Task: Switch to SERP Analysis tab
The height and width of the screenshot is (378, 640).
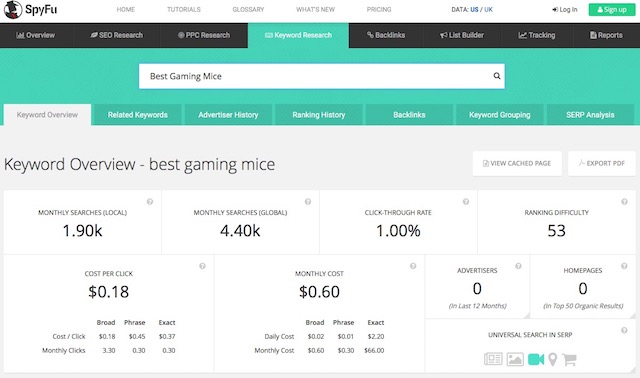Action: [x=590, y=115]
